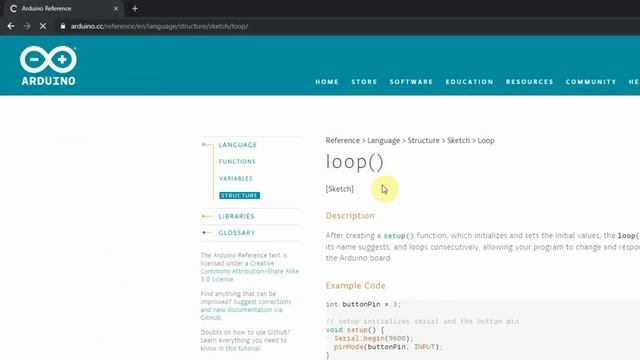
Task: Click the Loop breadcrumb item
Action: tap(486, 140)
